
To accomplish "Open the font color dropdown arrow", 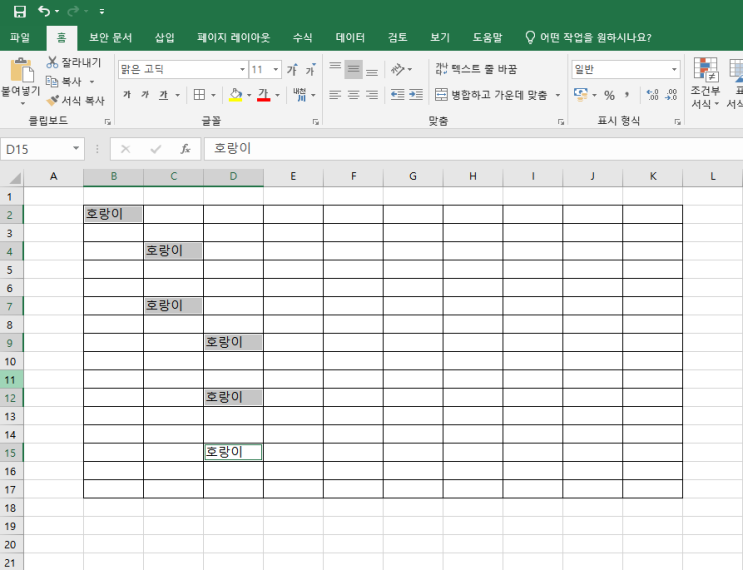I will pos(278,95).
